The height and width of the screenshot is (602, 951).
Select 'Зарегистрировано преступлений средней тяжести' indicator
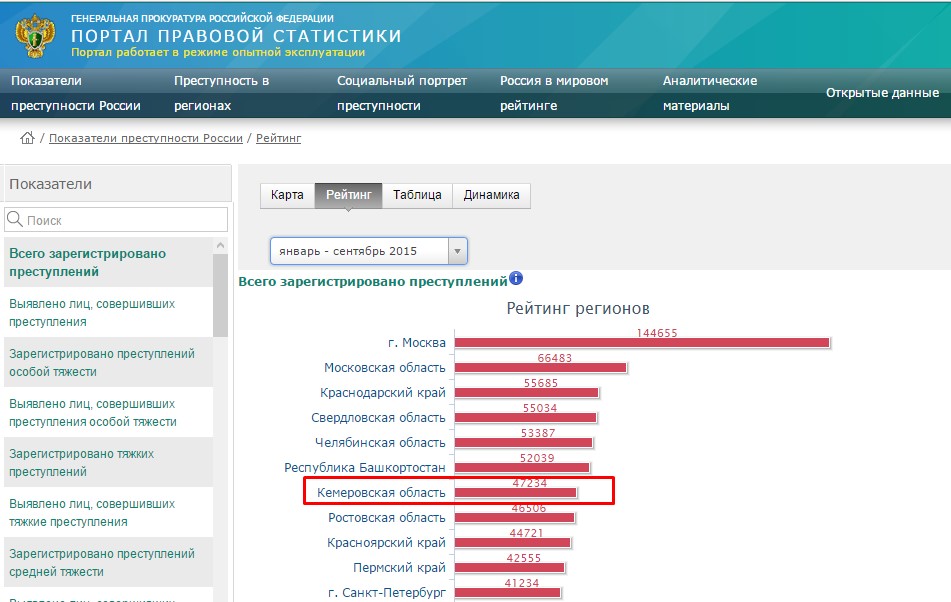[x=109, y=563]
